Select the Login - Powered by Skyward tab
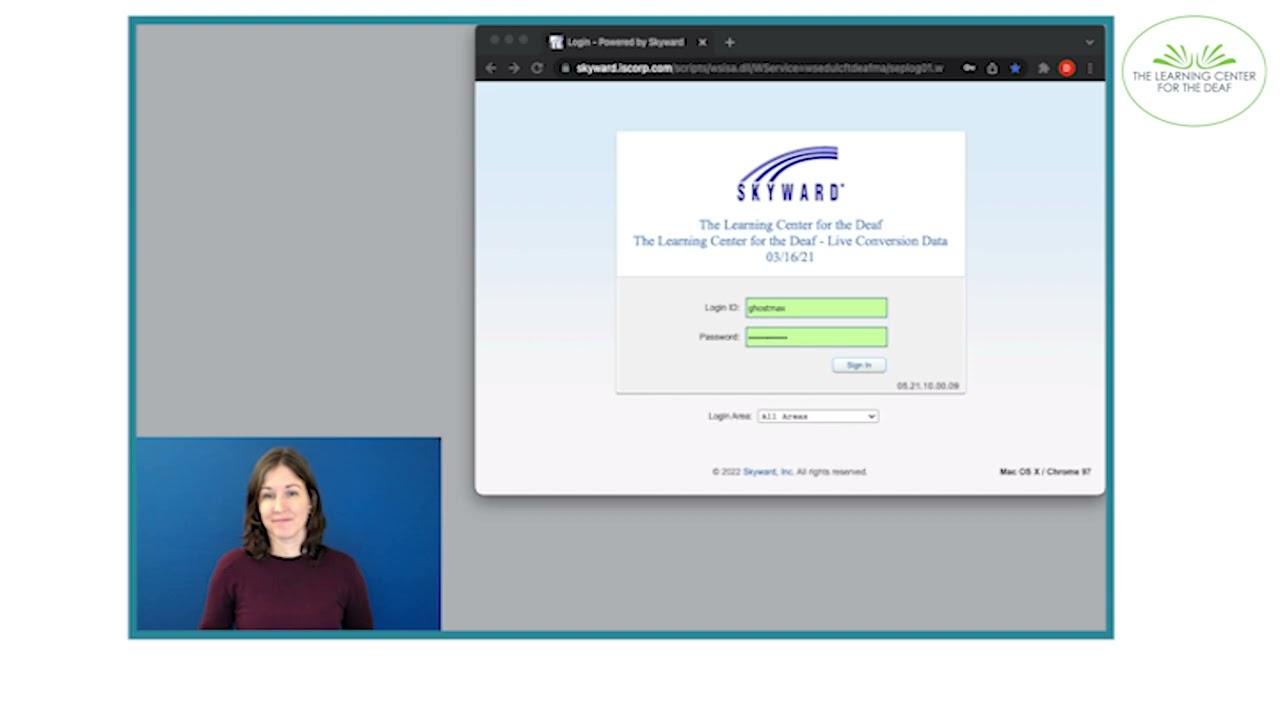The width and height of the screenshot is (1280, 720). 627,42
